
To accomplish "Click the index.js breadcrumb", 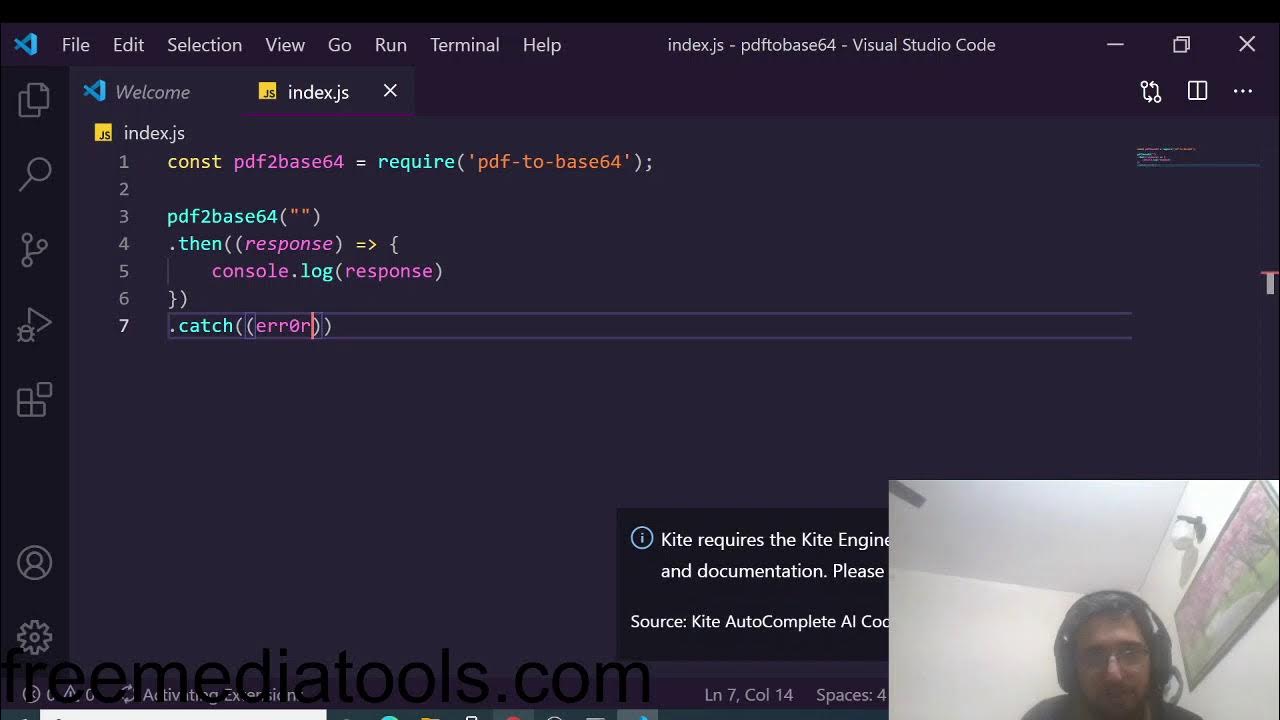I will [154, 133].
